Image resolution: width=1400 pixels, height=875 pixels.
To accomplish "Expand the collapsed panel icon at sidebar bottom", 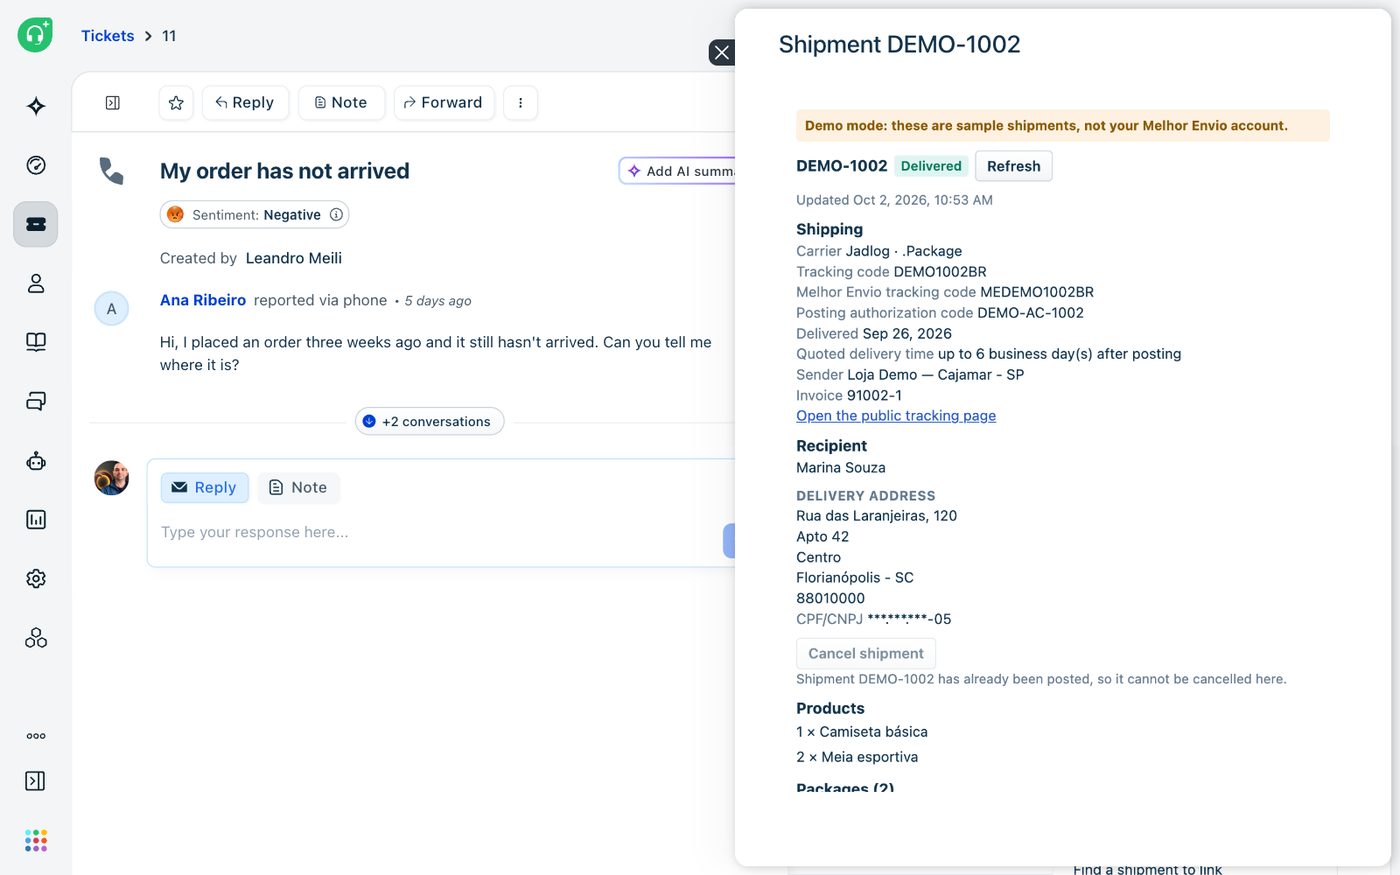I will pos(35,781).
